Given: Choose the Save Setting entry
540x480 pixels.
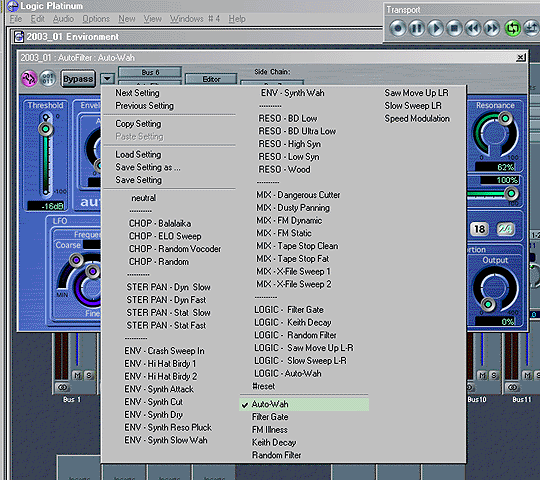Looking at the screenshot, I should click(138, 180).
